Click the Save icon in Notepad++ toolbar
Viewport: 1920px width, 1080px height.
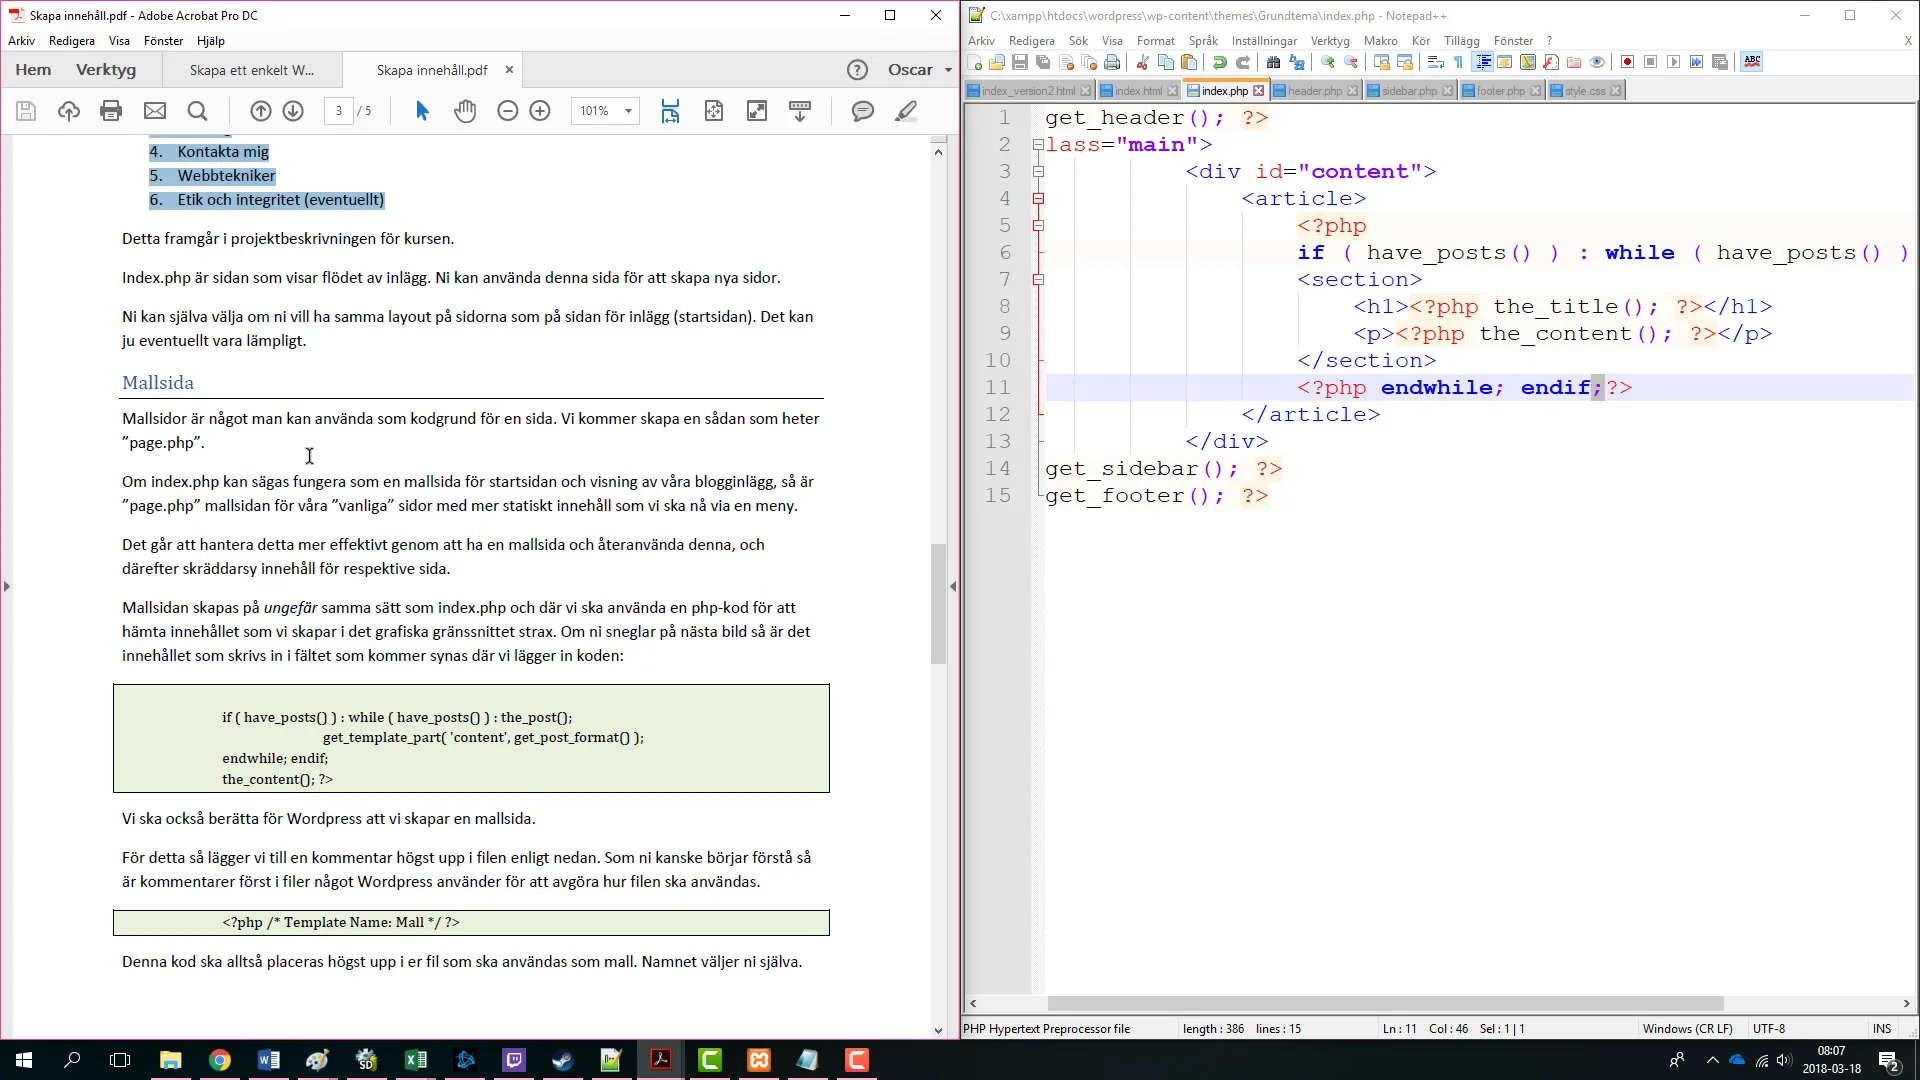[1020, 62]
